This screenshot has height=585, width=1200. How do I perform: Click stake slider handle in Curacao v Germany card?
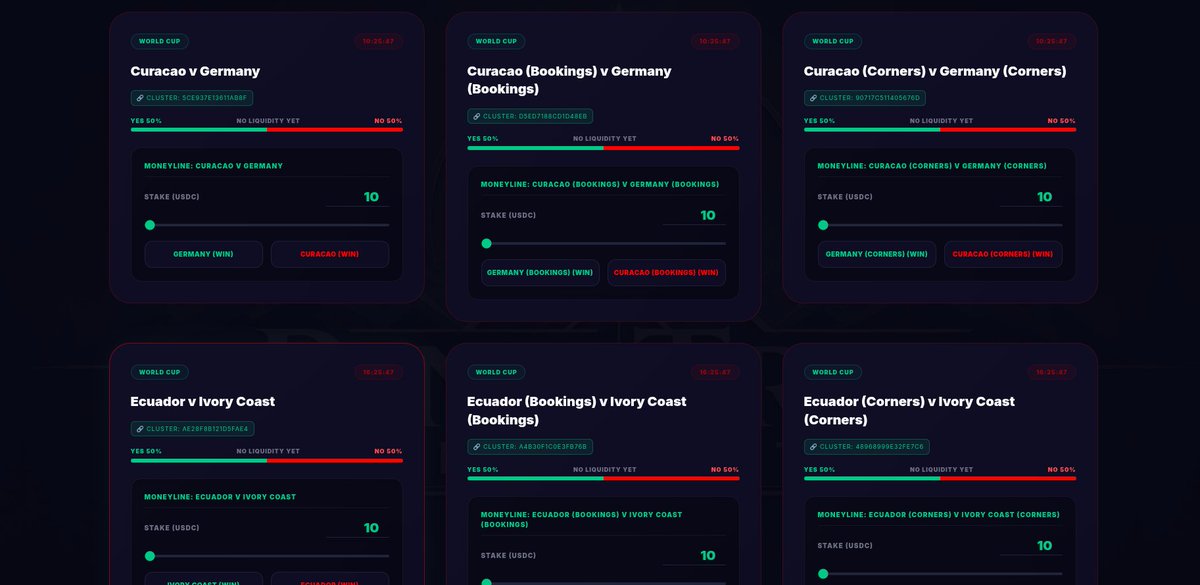point(150,225)
